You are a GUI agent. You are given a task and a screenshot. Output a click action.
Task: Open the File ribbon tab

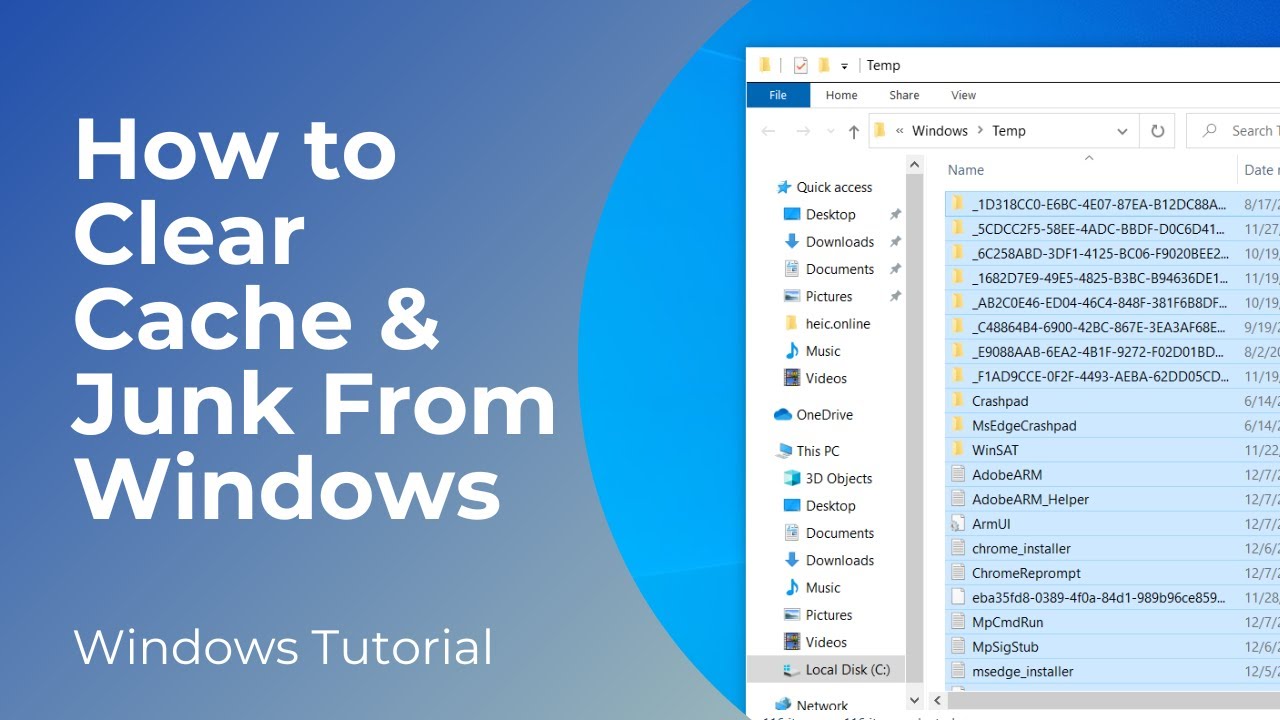778,95
